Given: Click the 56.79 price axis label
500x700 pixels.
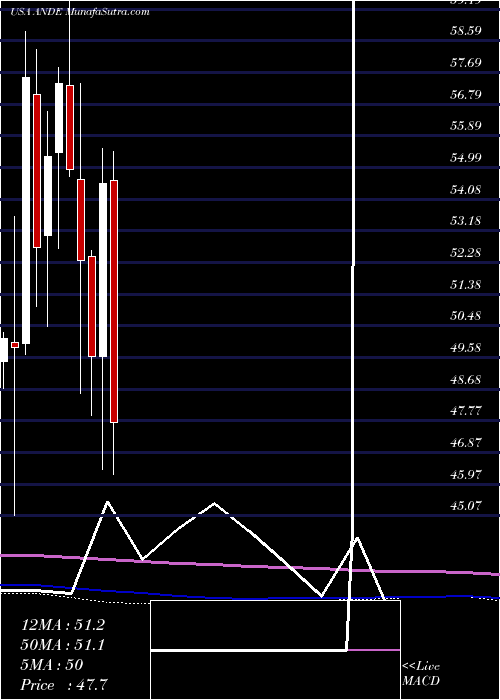Looking at the screenshot, I should coord(466,95).
